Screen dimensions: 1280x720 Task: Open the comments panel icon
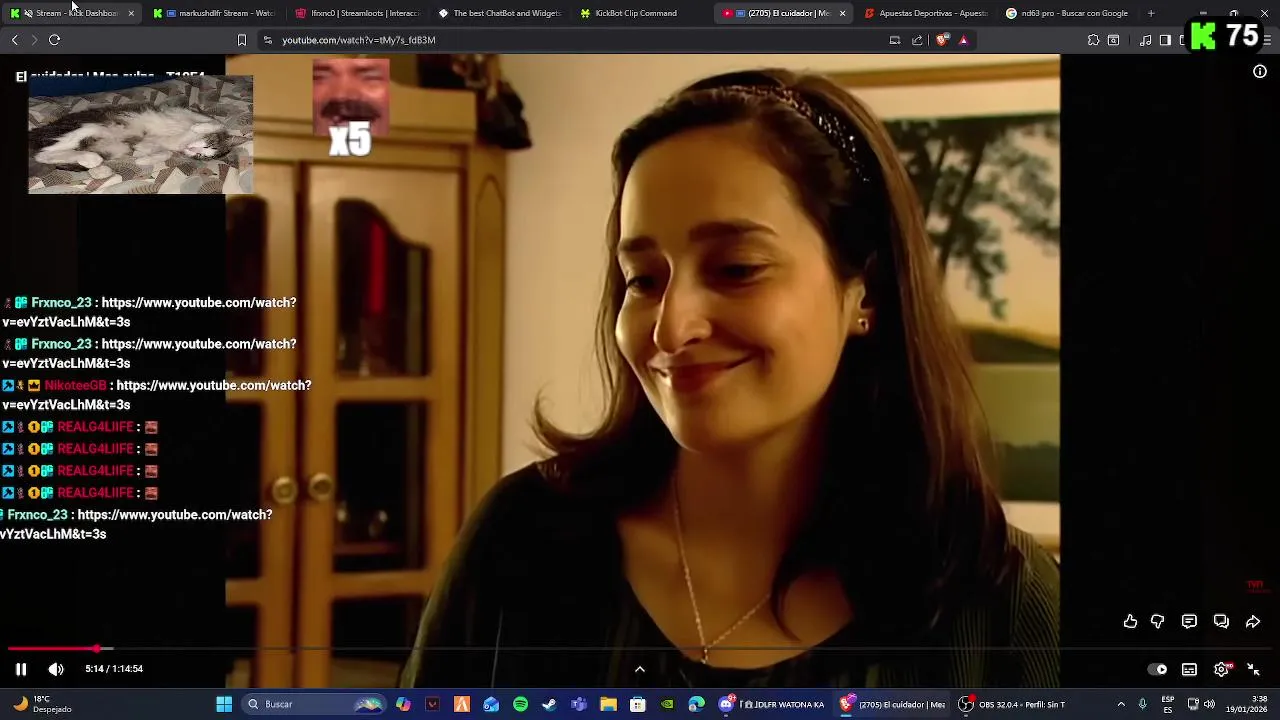point(1189,621)
